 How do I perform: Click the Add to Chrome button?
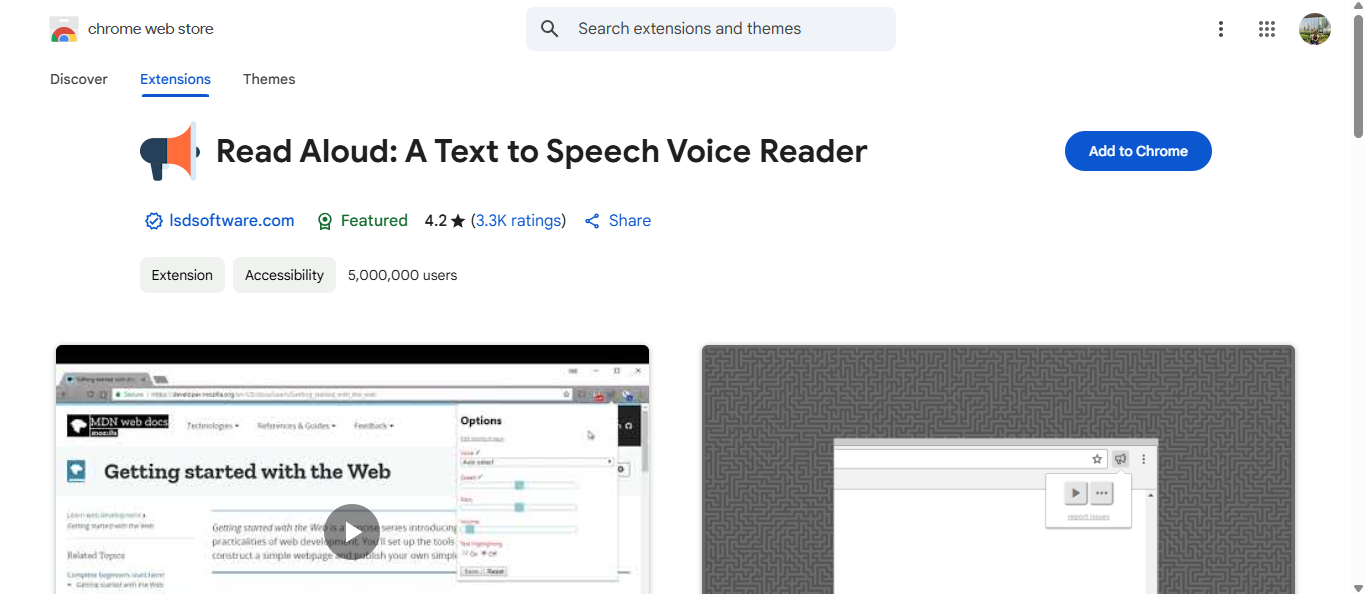click(x=1137, y=151)
